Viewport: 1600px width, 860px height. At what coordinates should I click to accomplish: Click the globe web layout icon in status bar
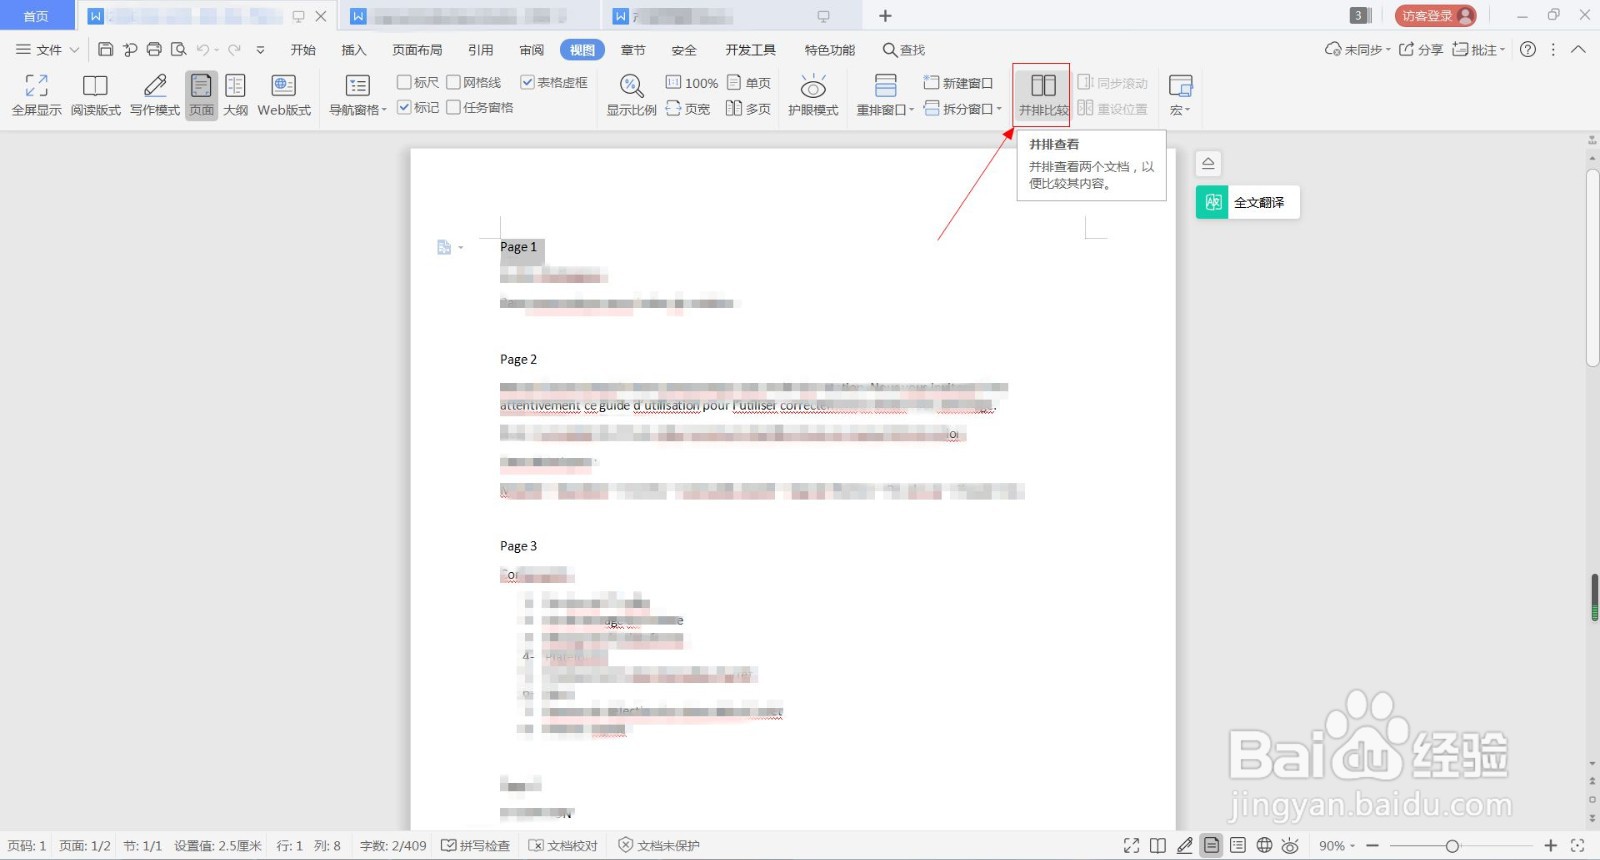tap(1264, 845)
